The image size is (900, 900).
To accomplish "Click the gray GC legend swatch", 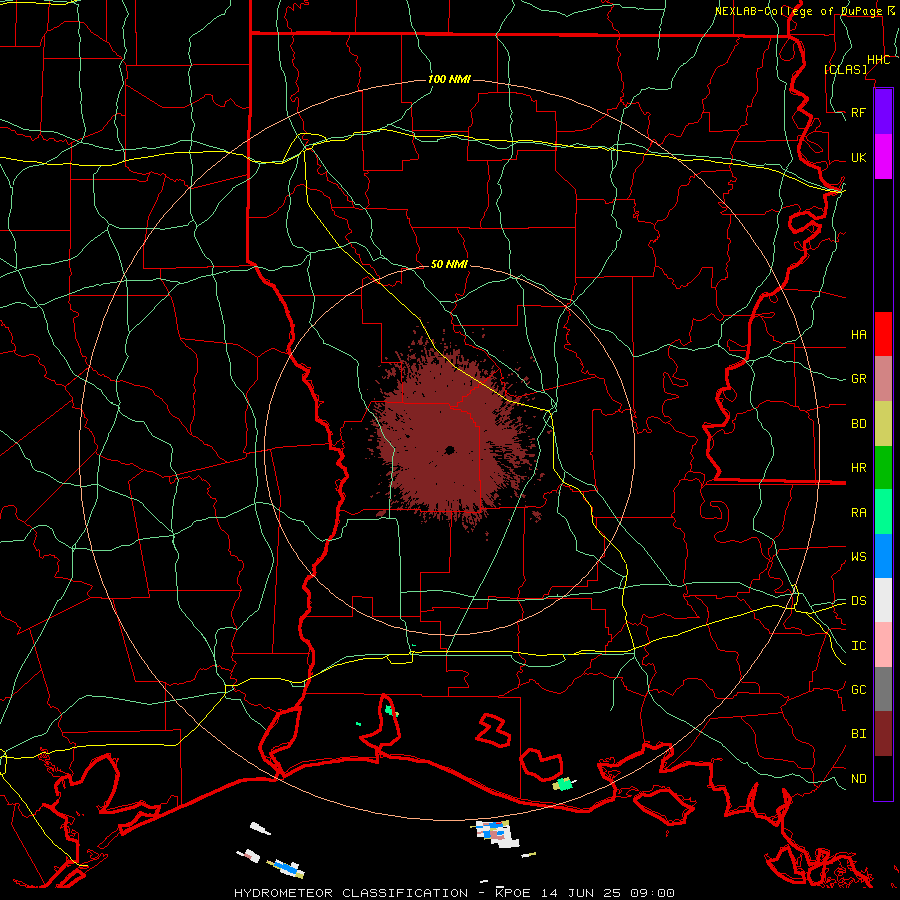I will (x=883, y=689).
